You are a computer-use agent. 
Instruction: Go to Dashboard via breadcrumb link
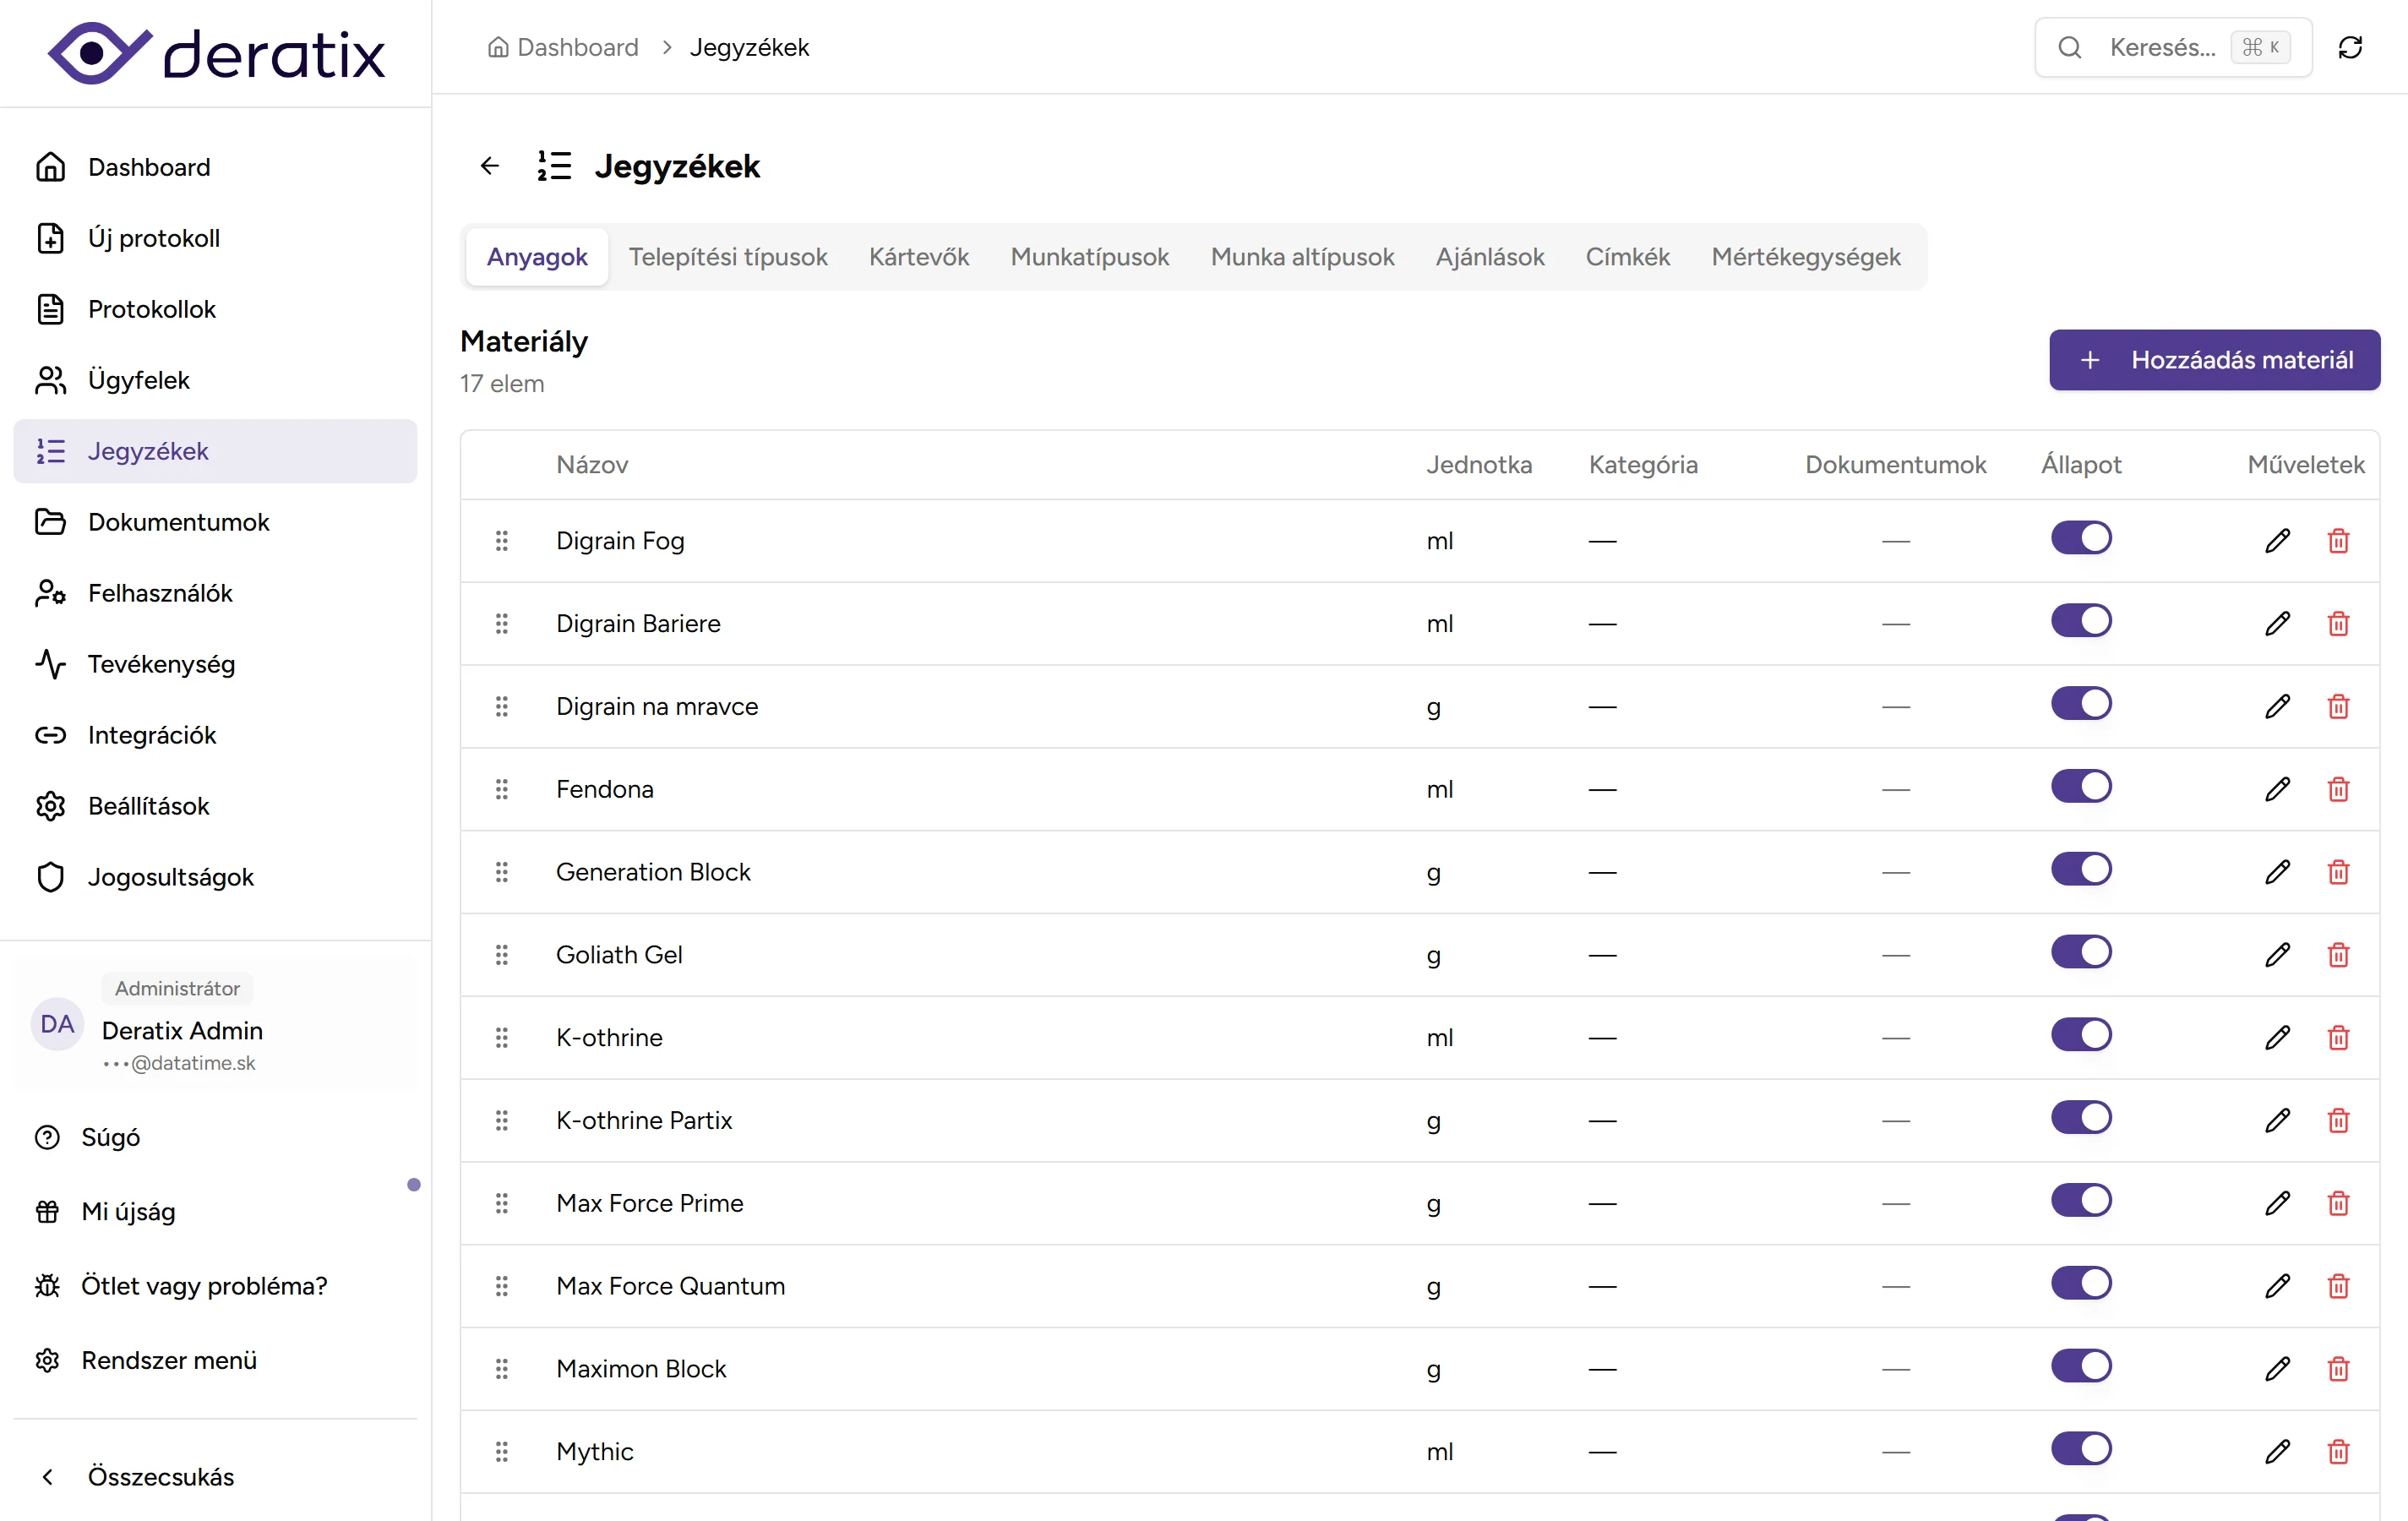(576, 47)
